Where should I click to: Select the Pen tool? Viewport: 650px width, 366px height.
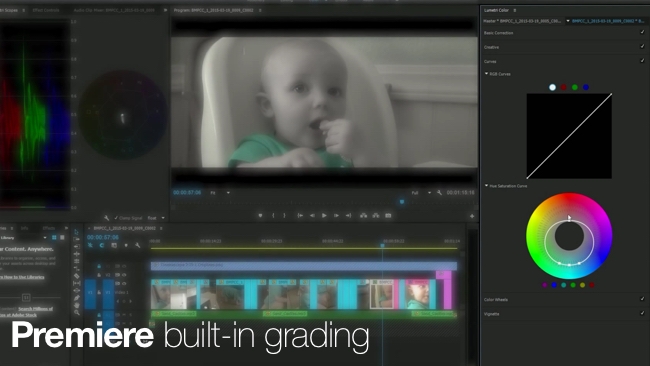click(x=76, y=298)
